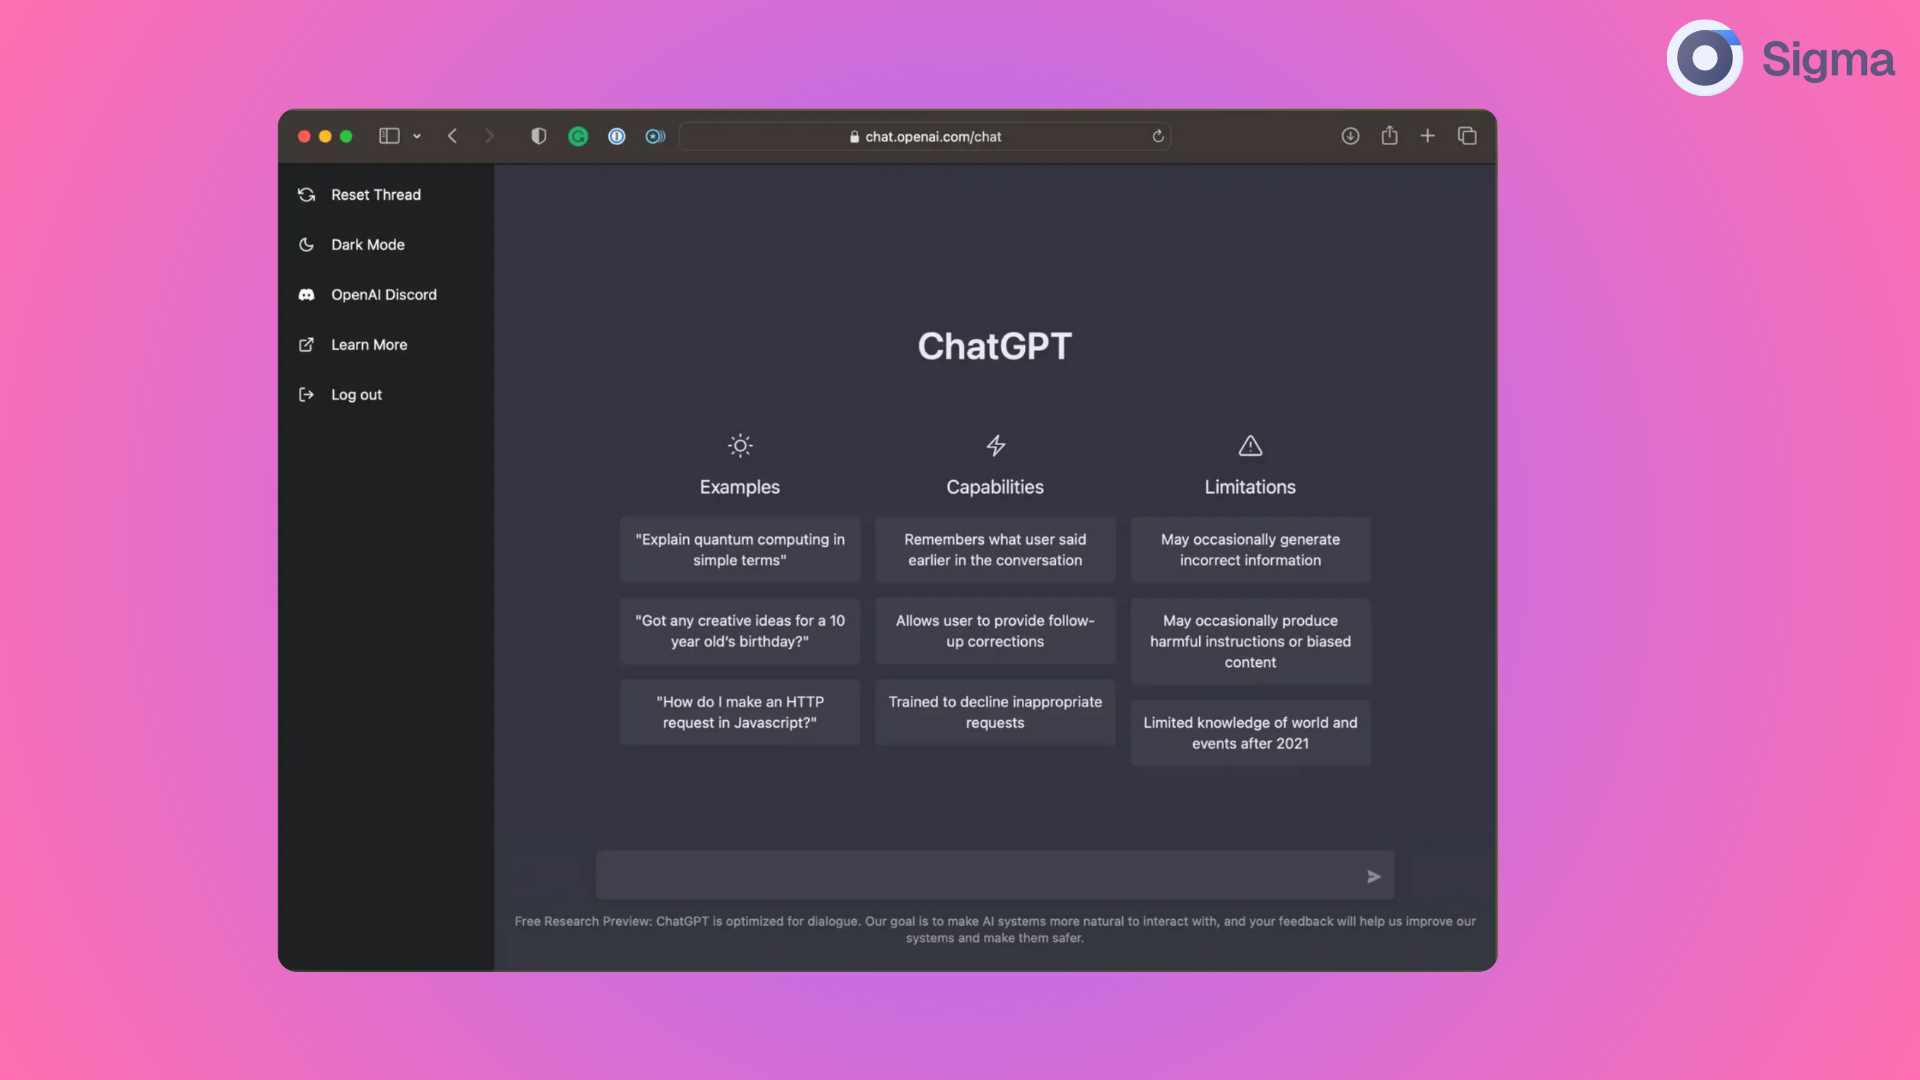Screen dimensions: 1920x1080
Task: Use the "creative ideas for a 10 year old's birthday" example
Action: (x=740, y=631)
